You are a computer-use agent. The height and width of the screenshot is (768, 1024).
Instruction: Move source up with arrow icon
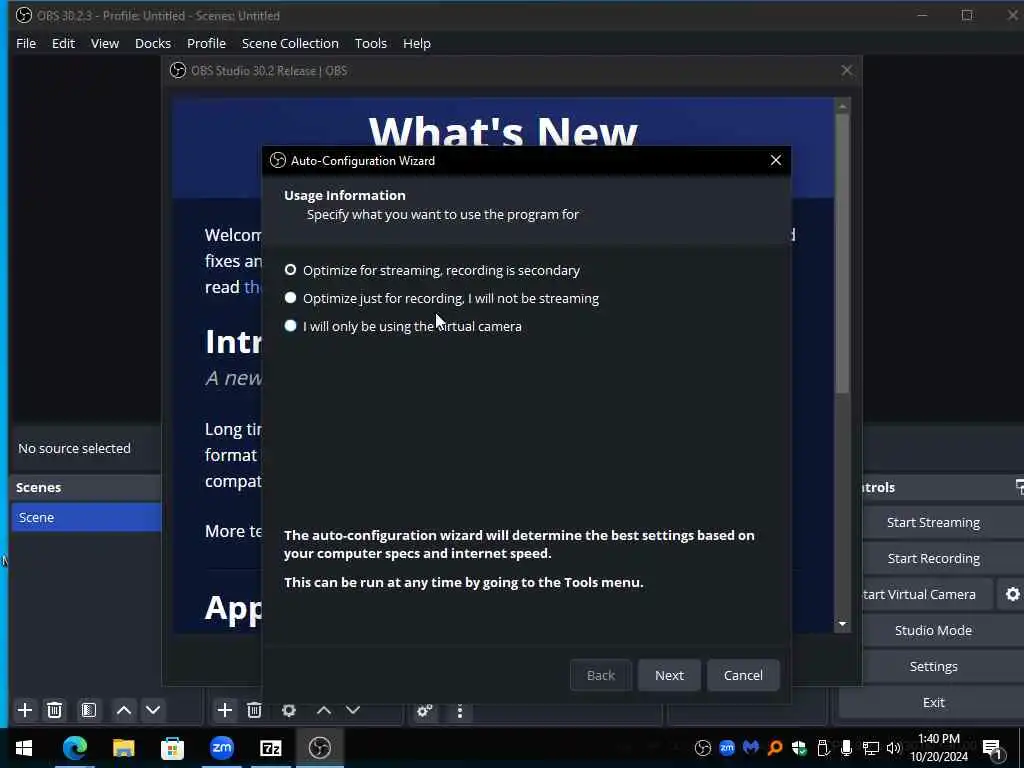(x=324, y=710)
